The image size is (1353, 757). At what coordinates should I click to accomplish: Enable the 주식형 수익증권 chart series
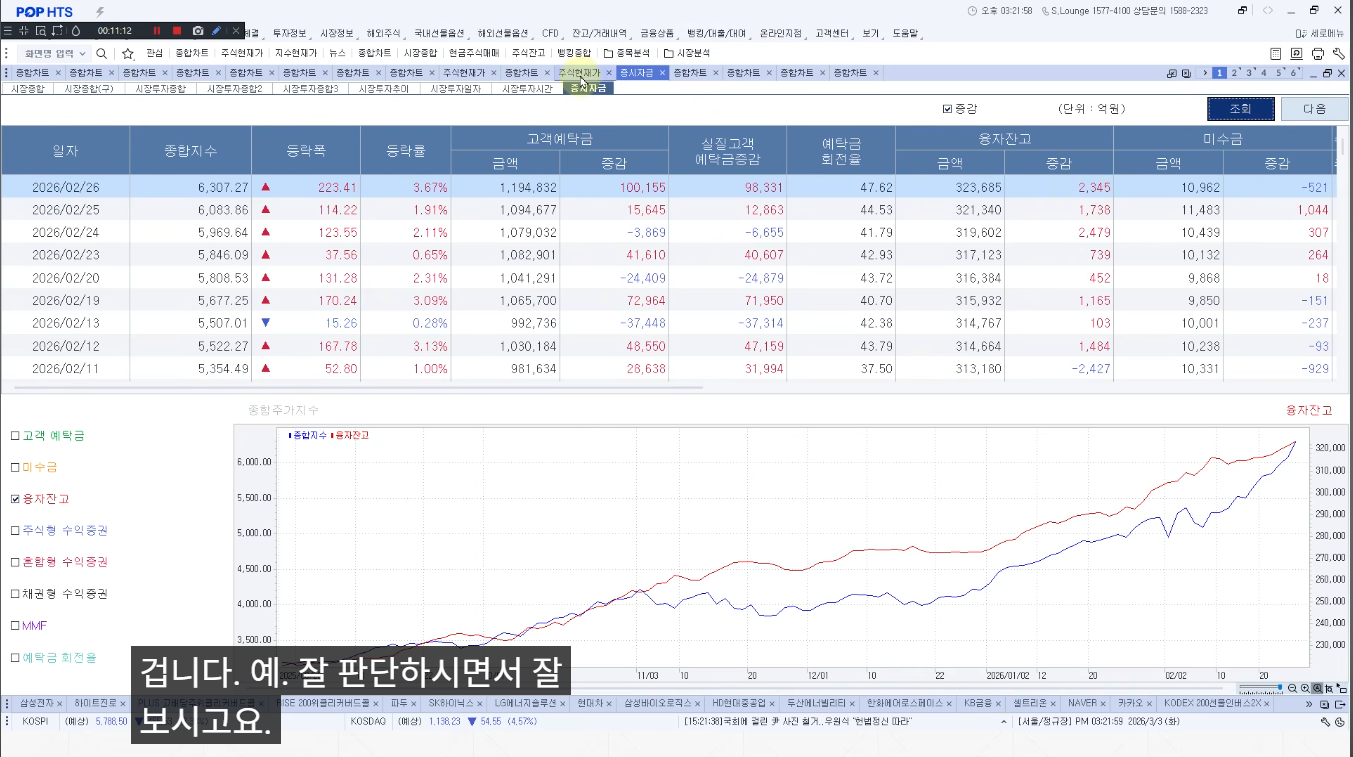(15, 530)
